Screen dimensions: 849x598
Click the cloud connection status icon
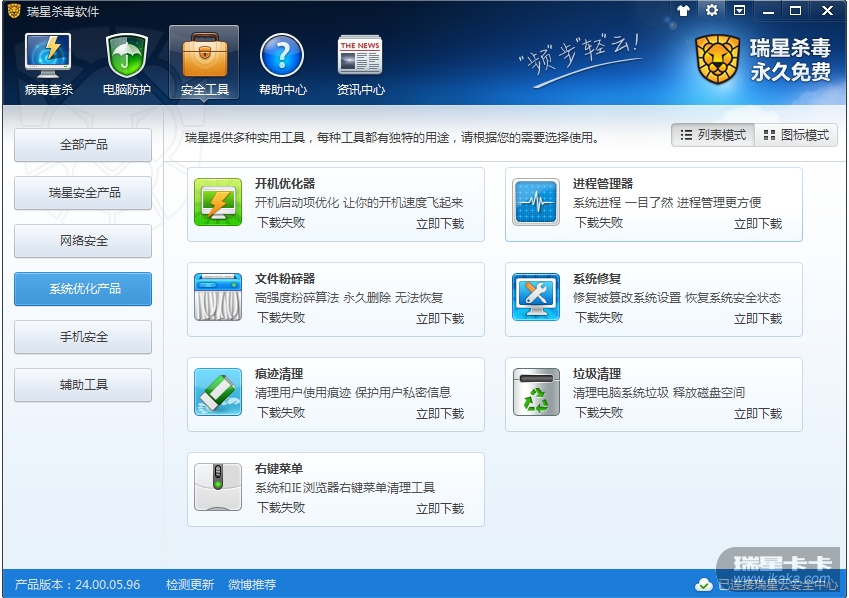click(704, 585)
